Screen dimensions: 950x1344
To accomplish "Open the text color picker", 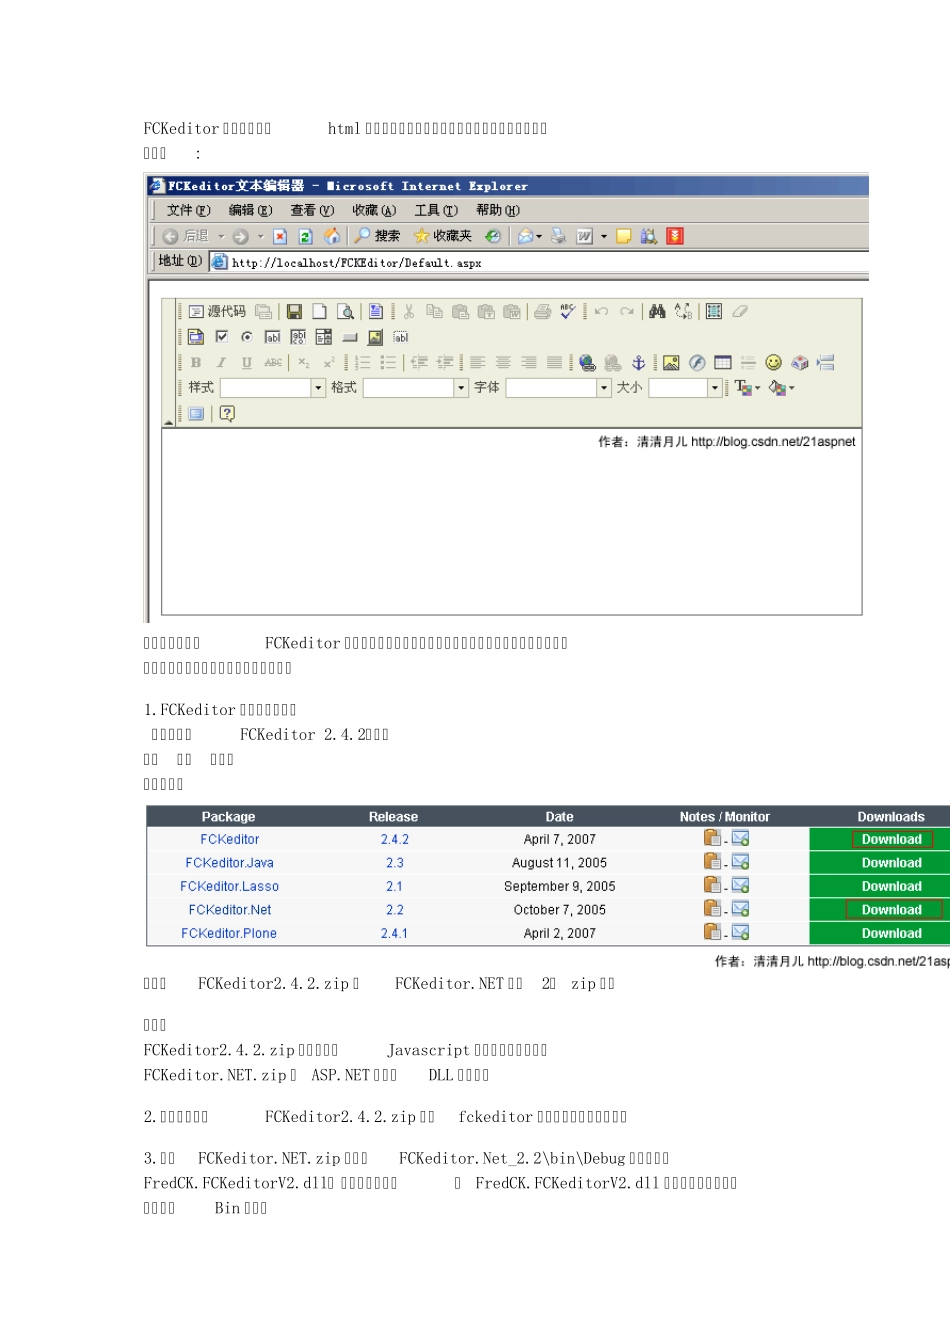I will point(747,388).
